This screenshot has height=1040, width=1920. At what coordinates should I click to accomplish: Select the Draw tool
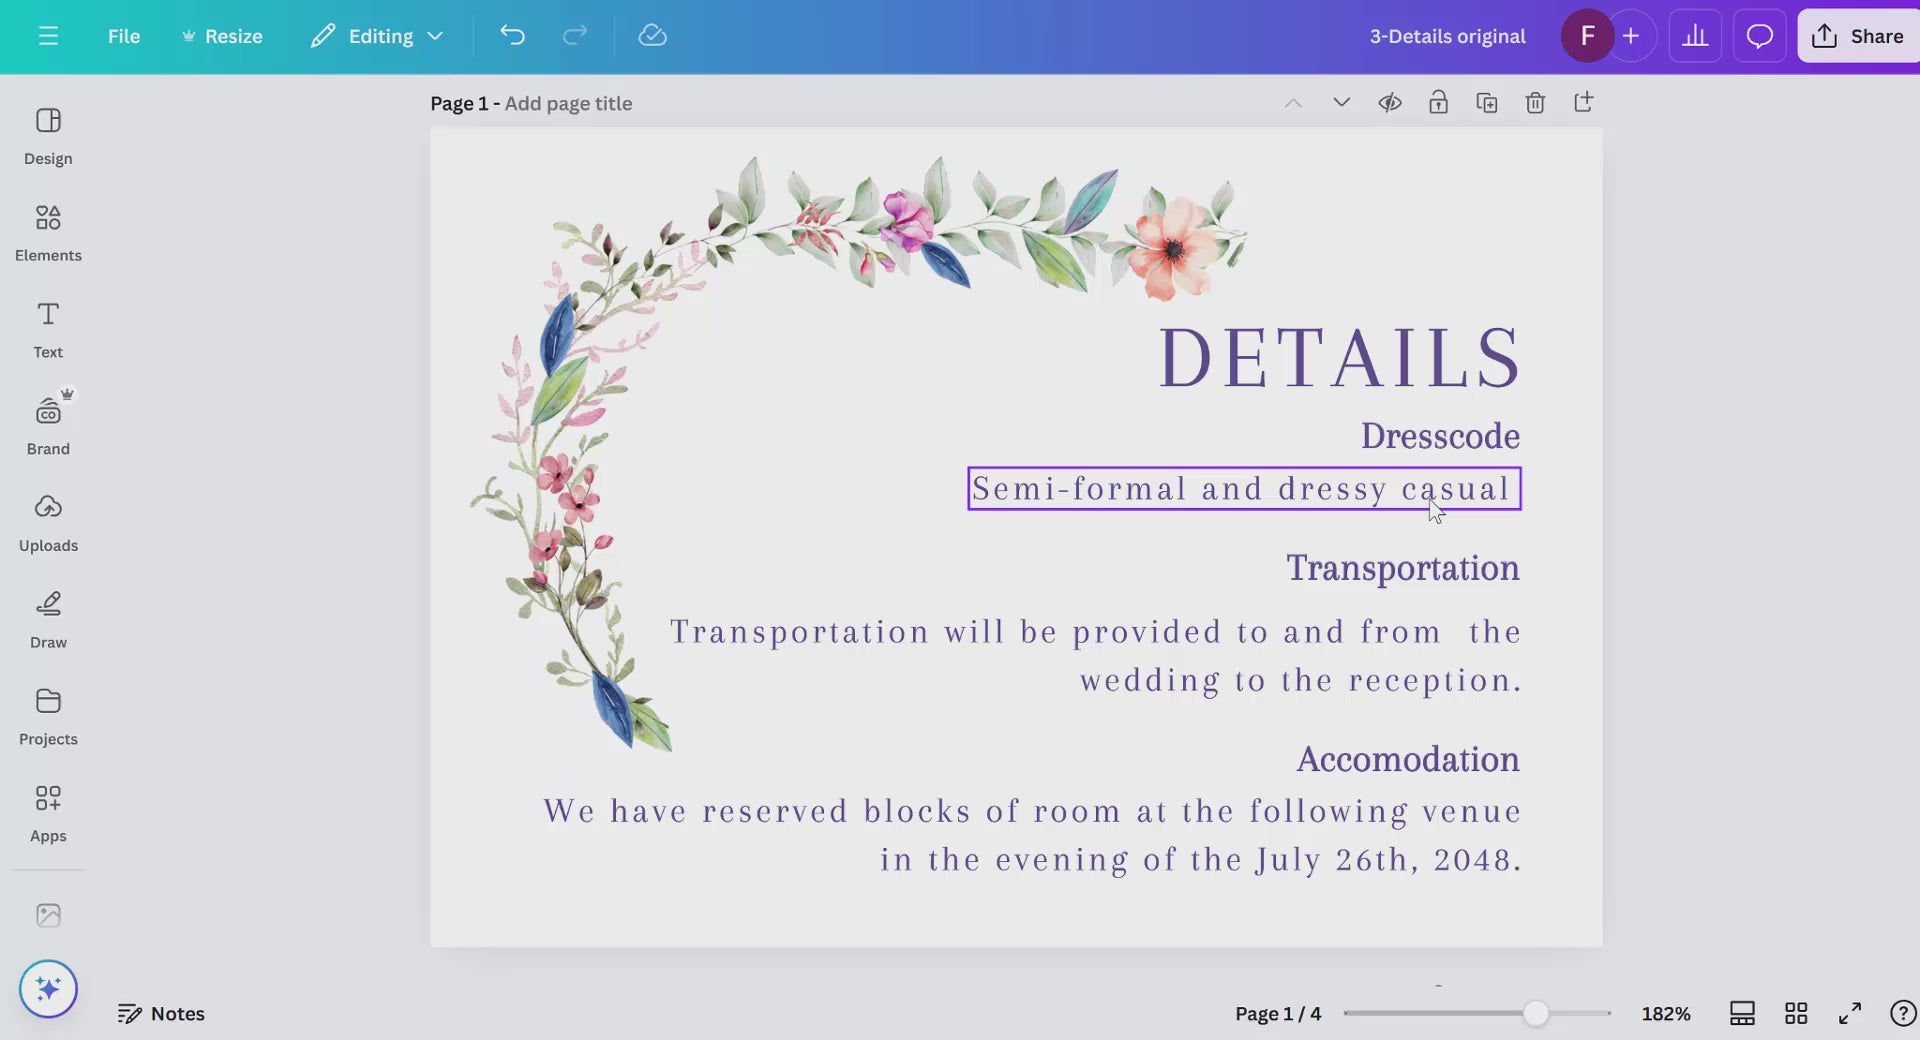click(48, 620)
